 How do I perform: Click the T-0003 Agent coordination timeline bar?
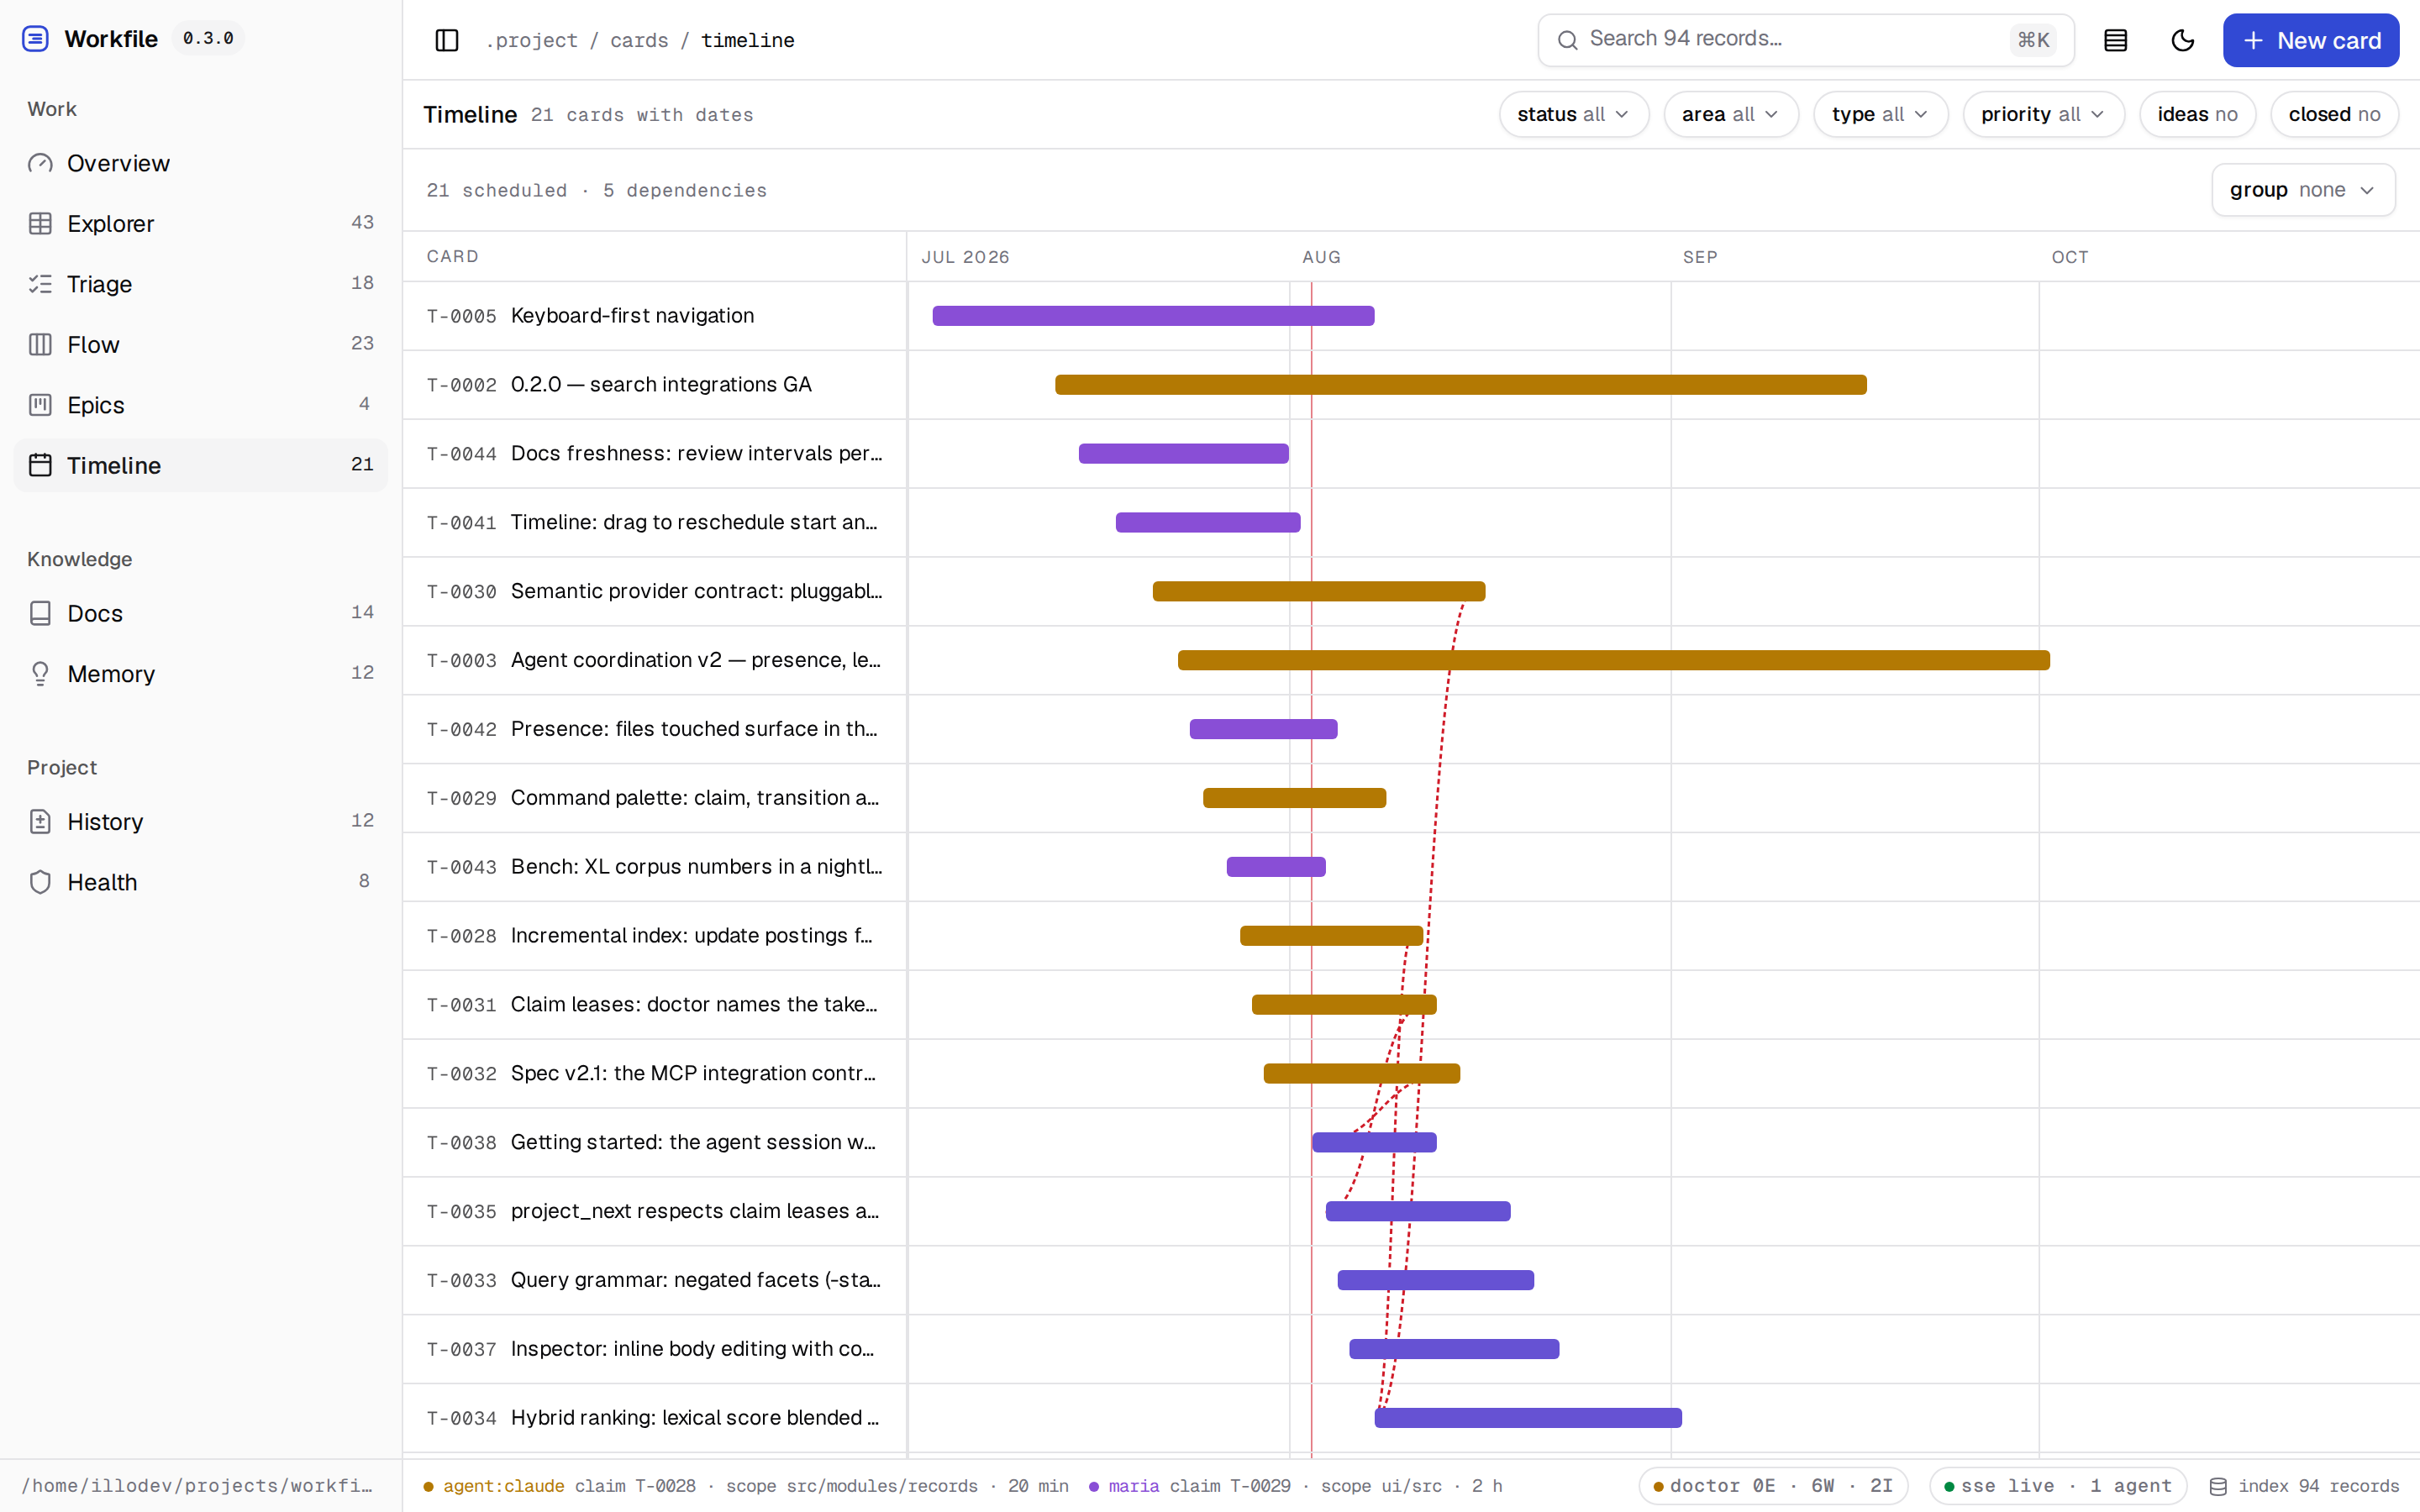coord(1614,660)
